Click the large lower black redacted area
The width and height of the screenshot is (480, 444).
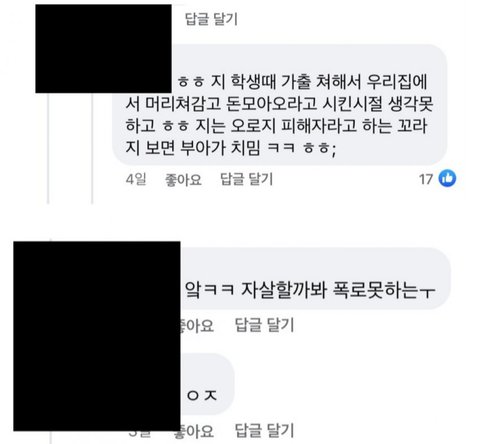pyautogui.click(x=97, y=336)
